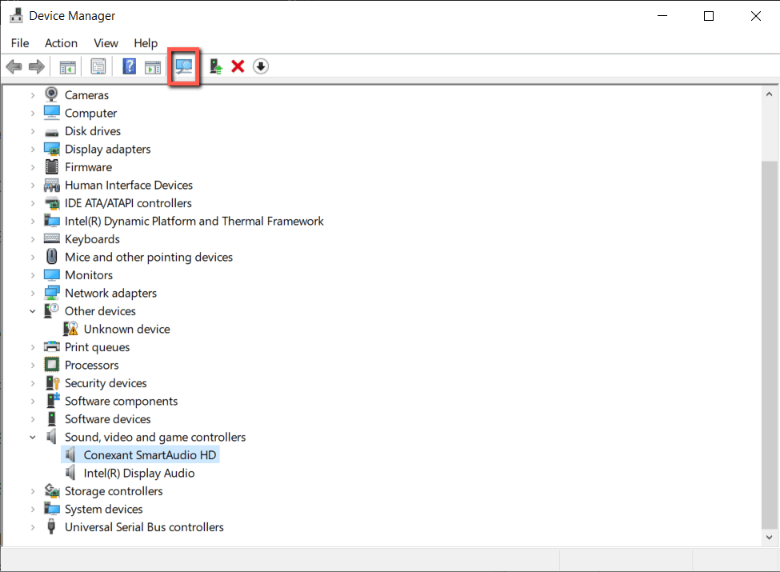Image resolution: width=780 pixels, height=572 pixels.
Task: Click the Device Manager title bar icon
Action: pos(16,15)
